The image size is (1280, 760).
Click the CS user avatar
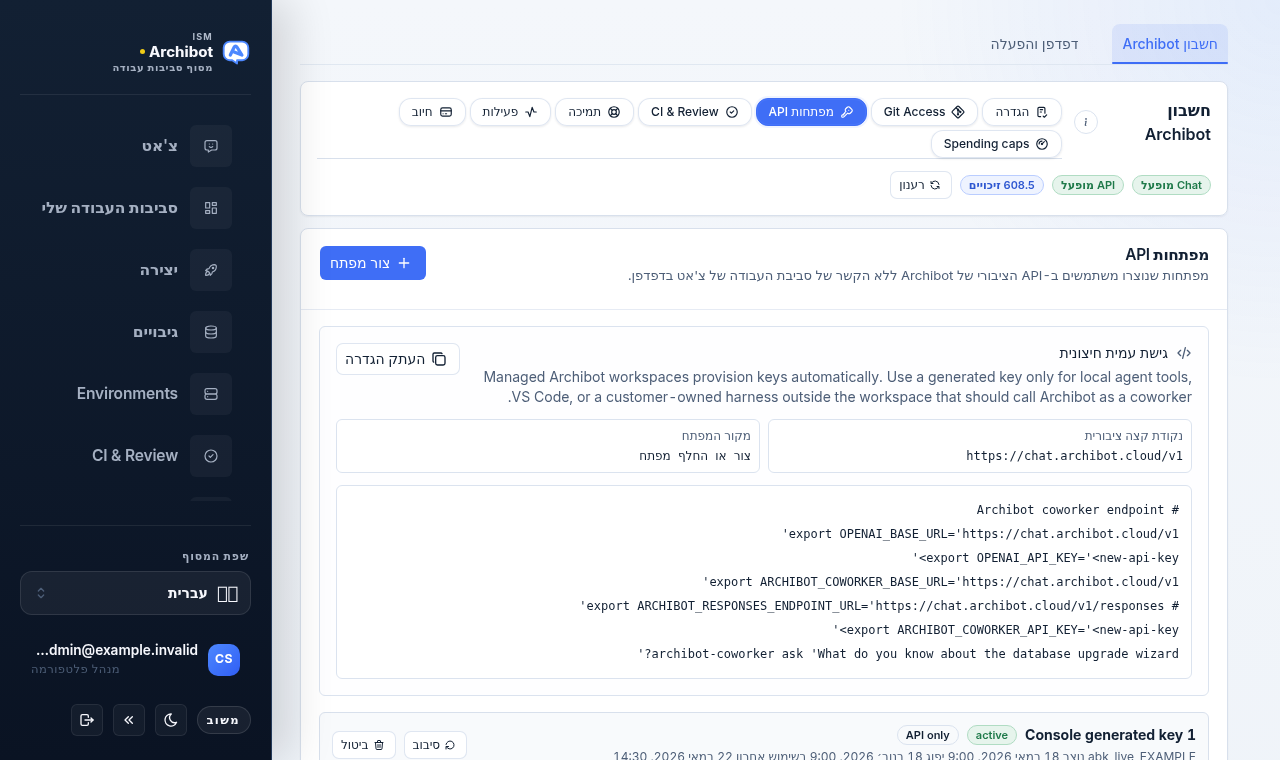pos(224,660)
